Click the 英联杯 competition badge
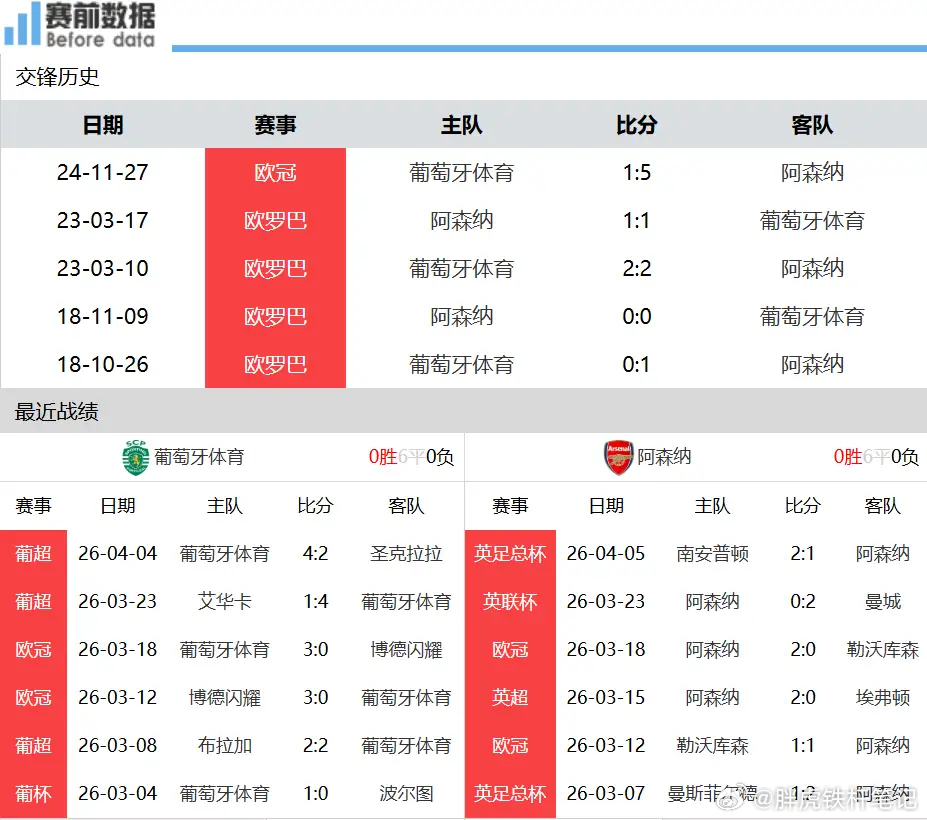Viewport: 927px width, 820px height. (510, 601)
